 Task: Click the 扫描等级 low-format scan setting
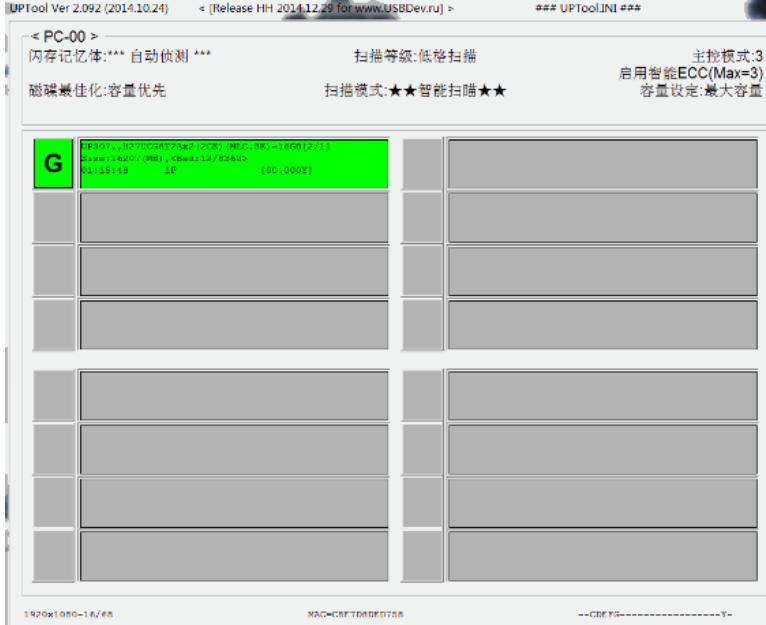(415, 56)
